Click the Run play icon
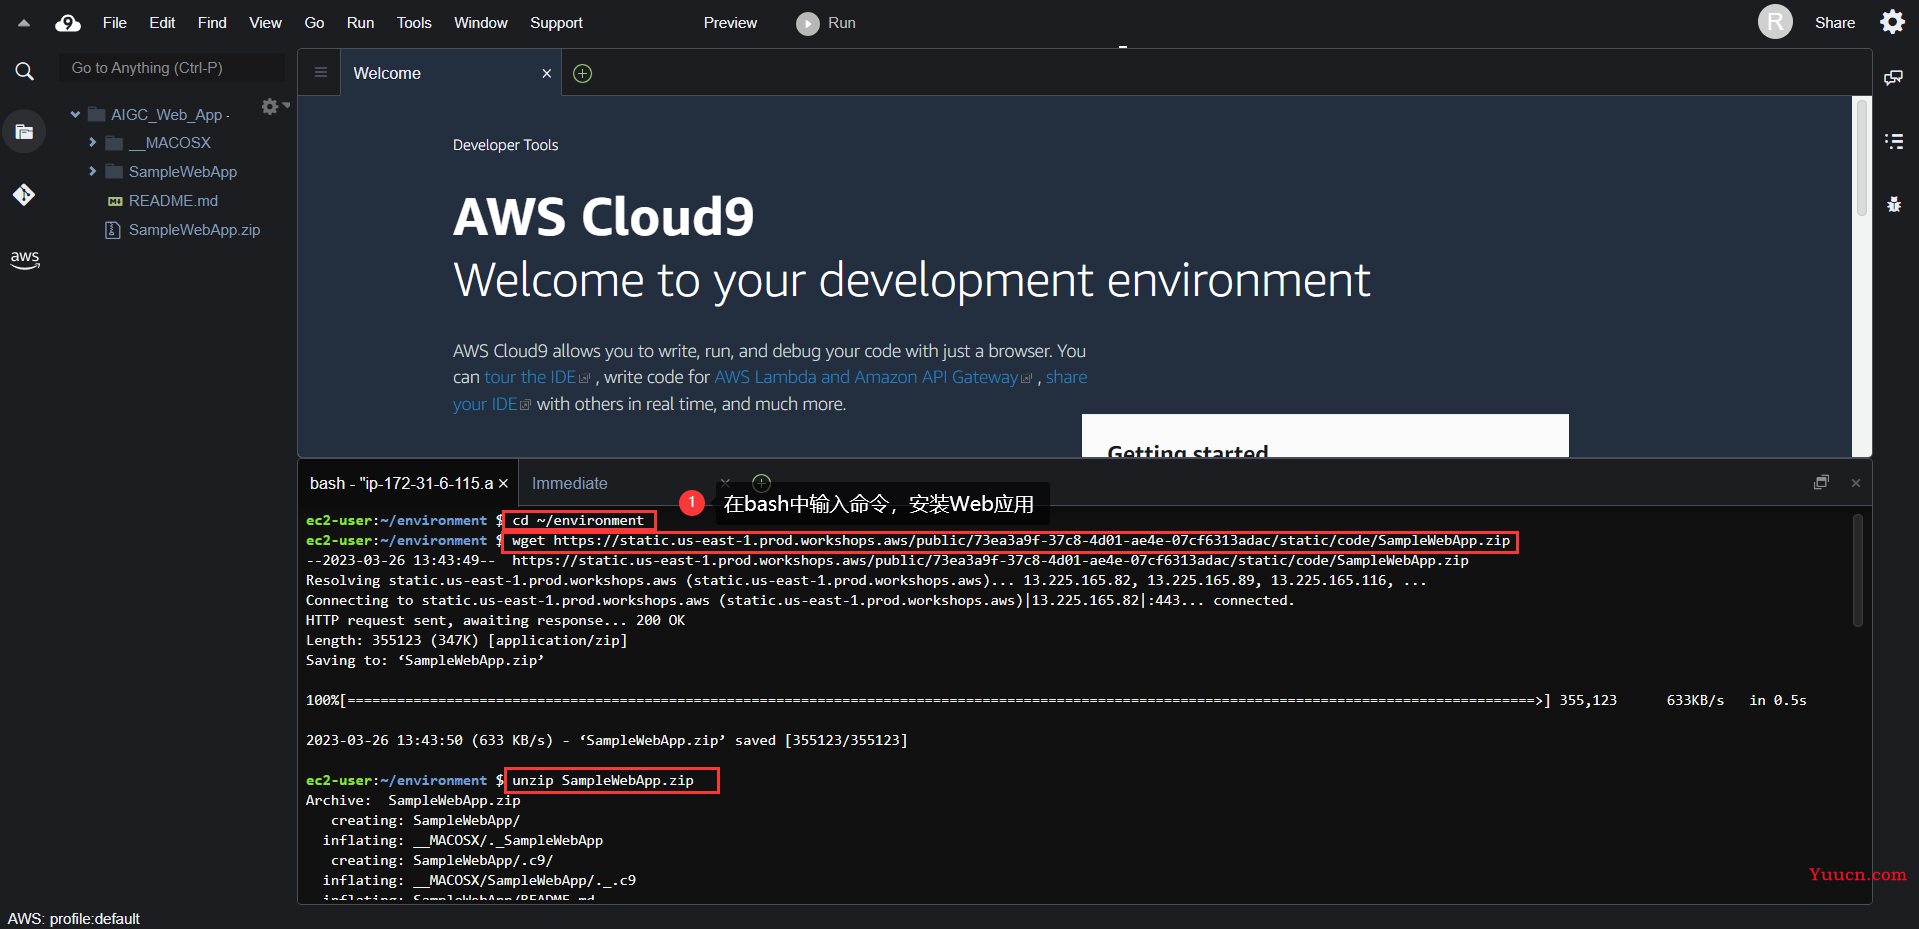Image resolution: width=1919 pixels, height=929 pixels. [x=808, y=23]
